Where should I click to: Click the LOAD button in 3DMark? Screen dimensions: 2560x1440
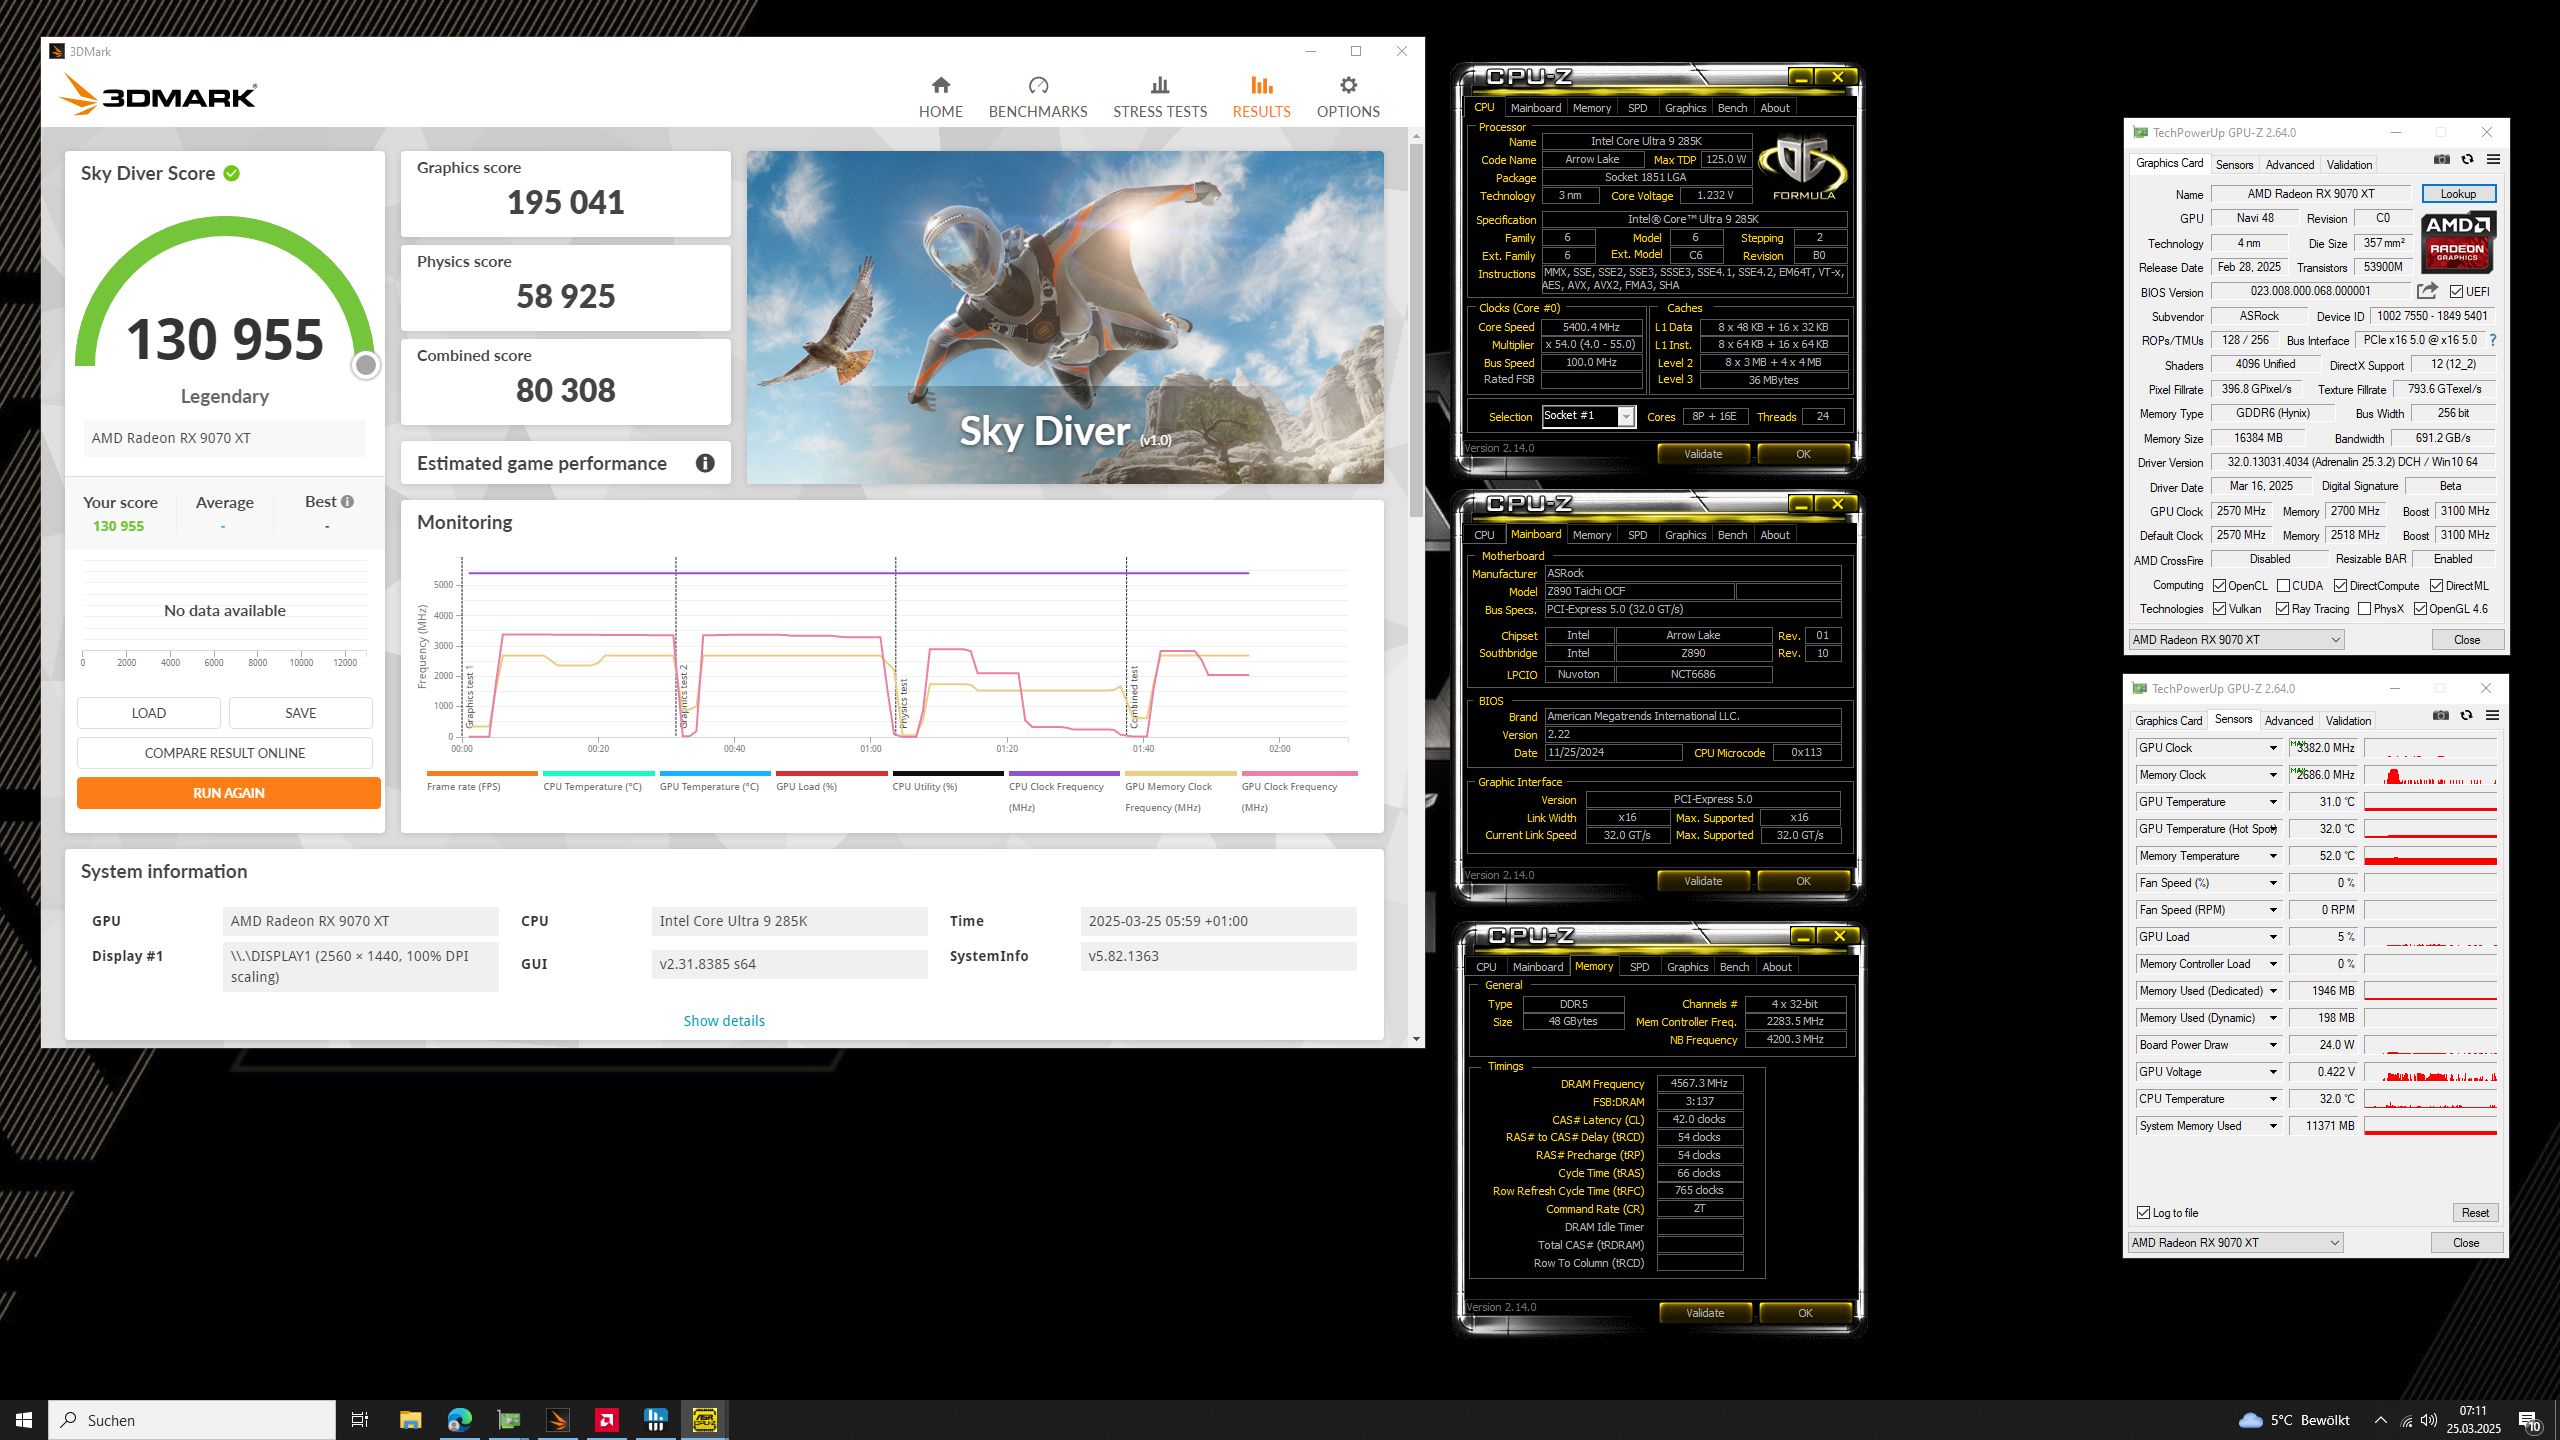pyautogui.click(x=149, y=713)
